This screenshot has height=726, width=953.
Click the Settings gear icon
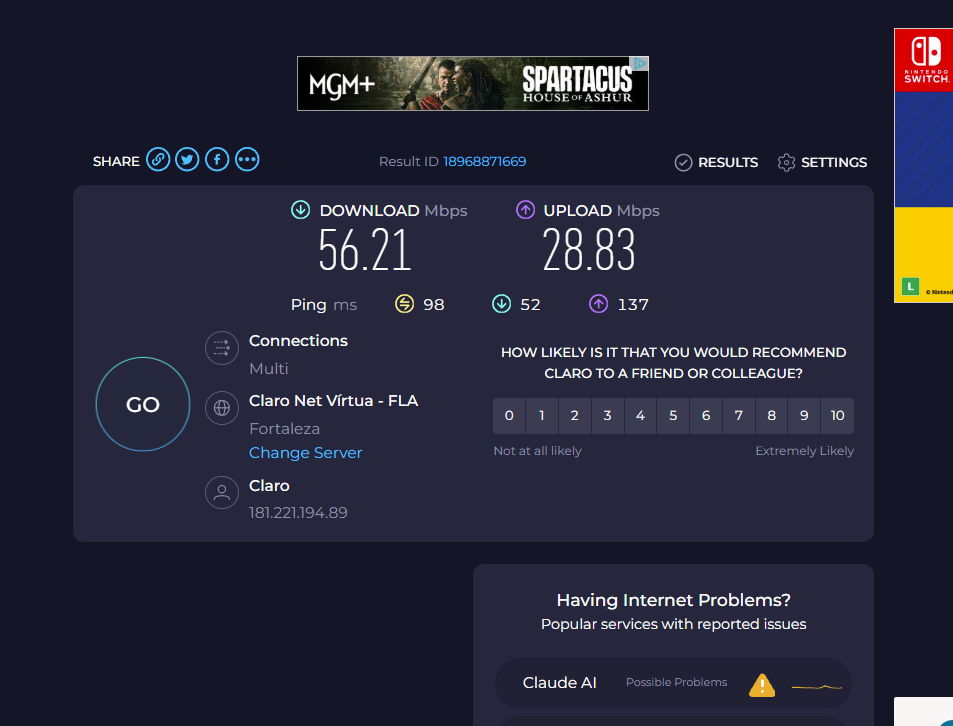786,161
